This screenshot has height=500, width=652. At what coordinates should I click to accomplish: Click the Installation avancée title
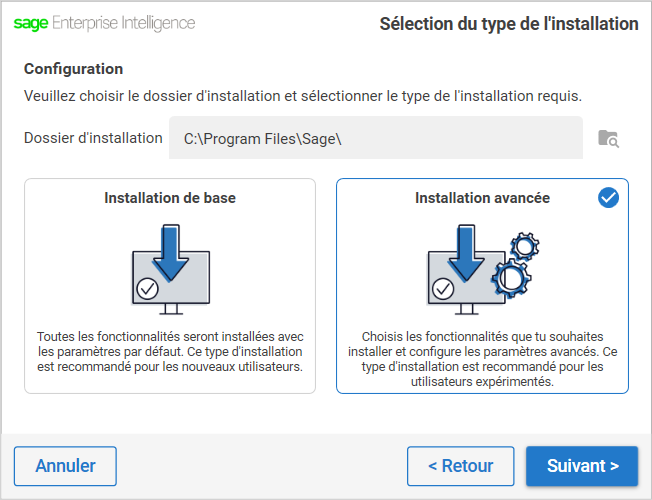tap(482, 198)
